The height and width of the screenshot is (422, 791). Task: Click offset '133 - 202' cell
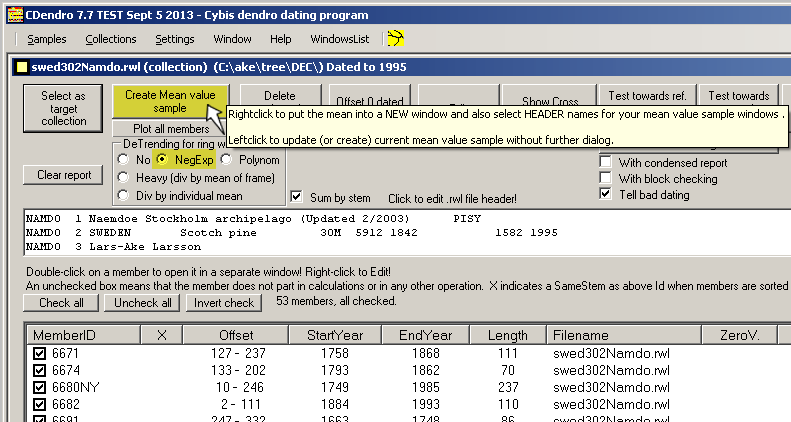click(x=238, y=371)
